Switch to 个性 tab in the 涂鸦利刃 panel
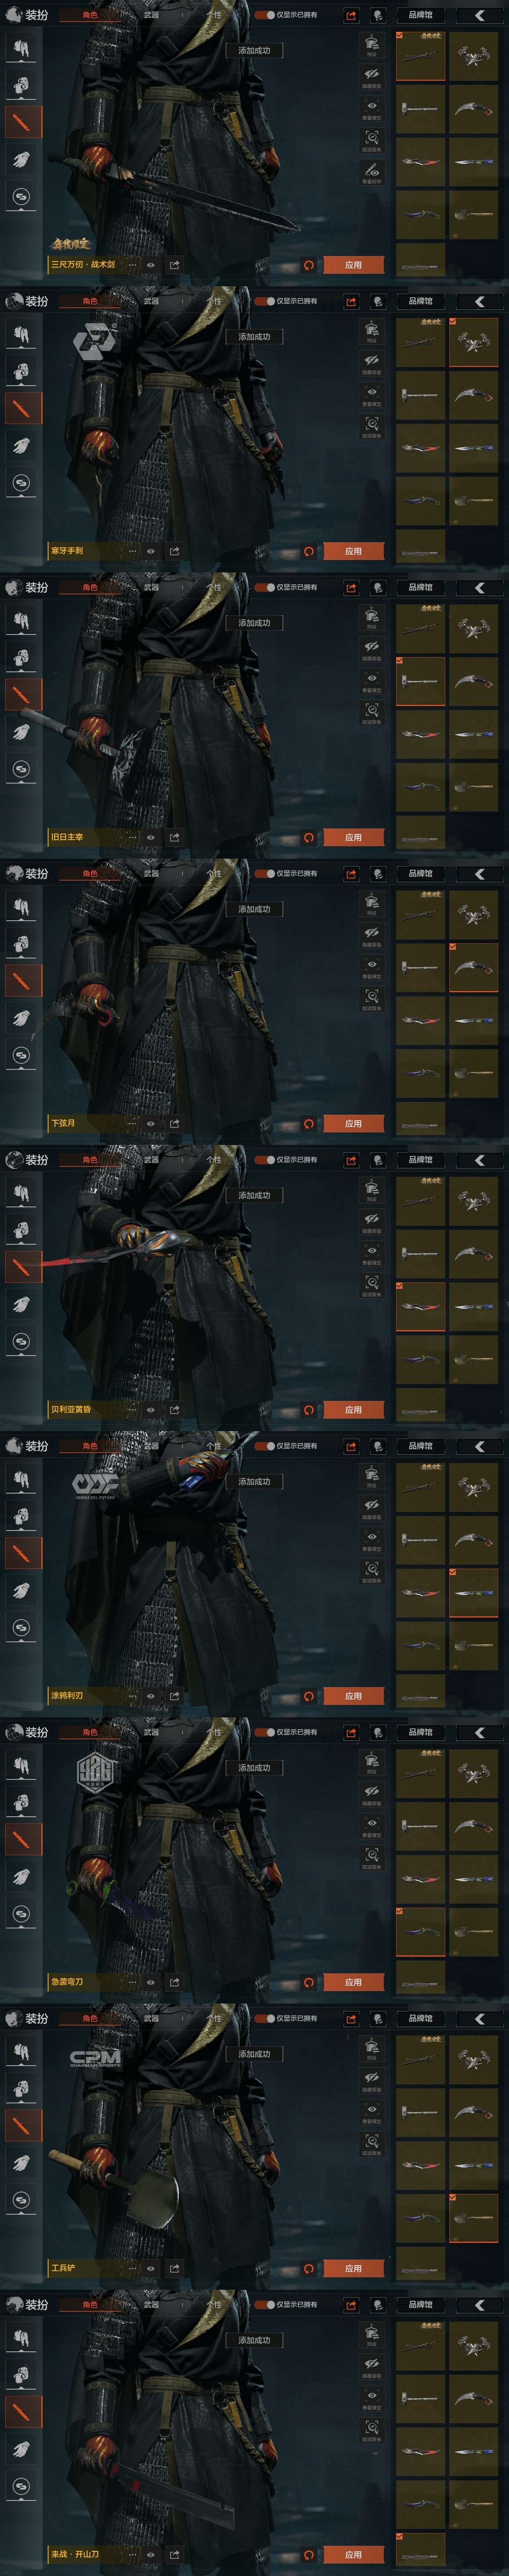Screen dimensions: 509x2576 213,1446
